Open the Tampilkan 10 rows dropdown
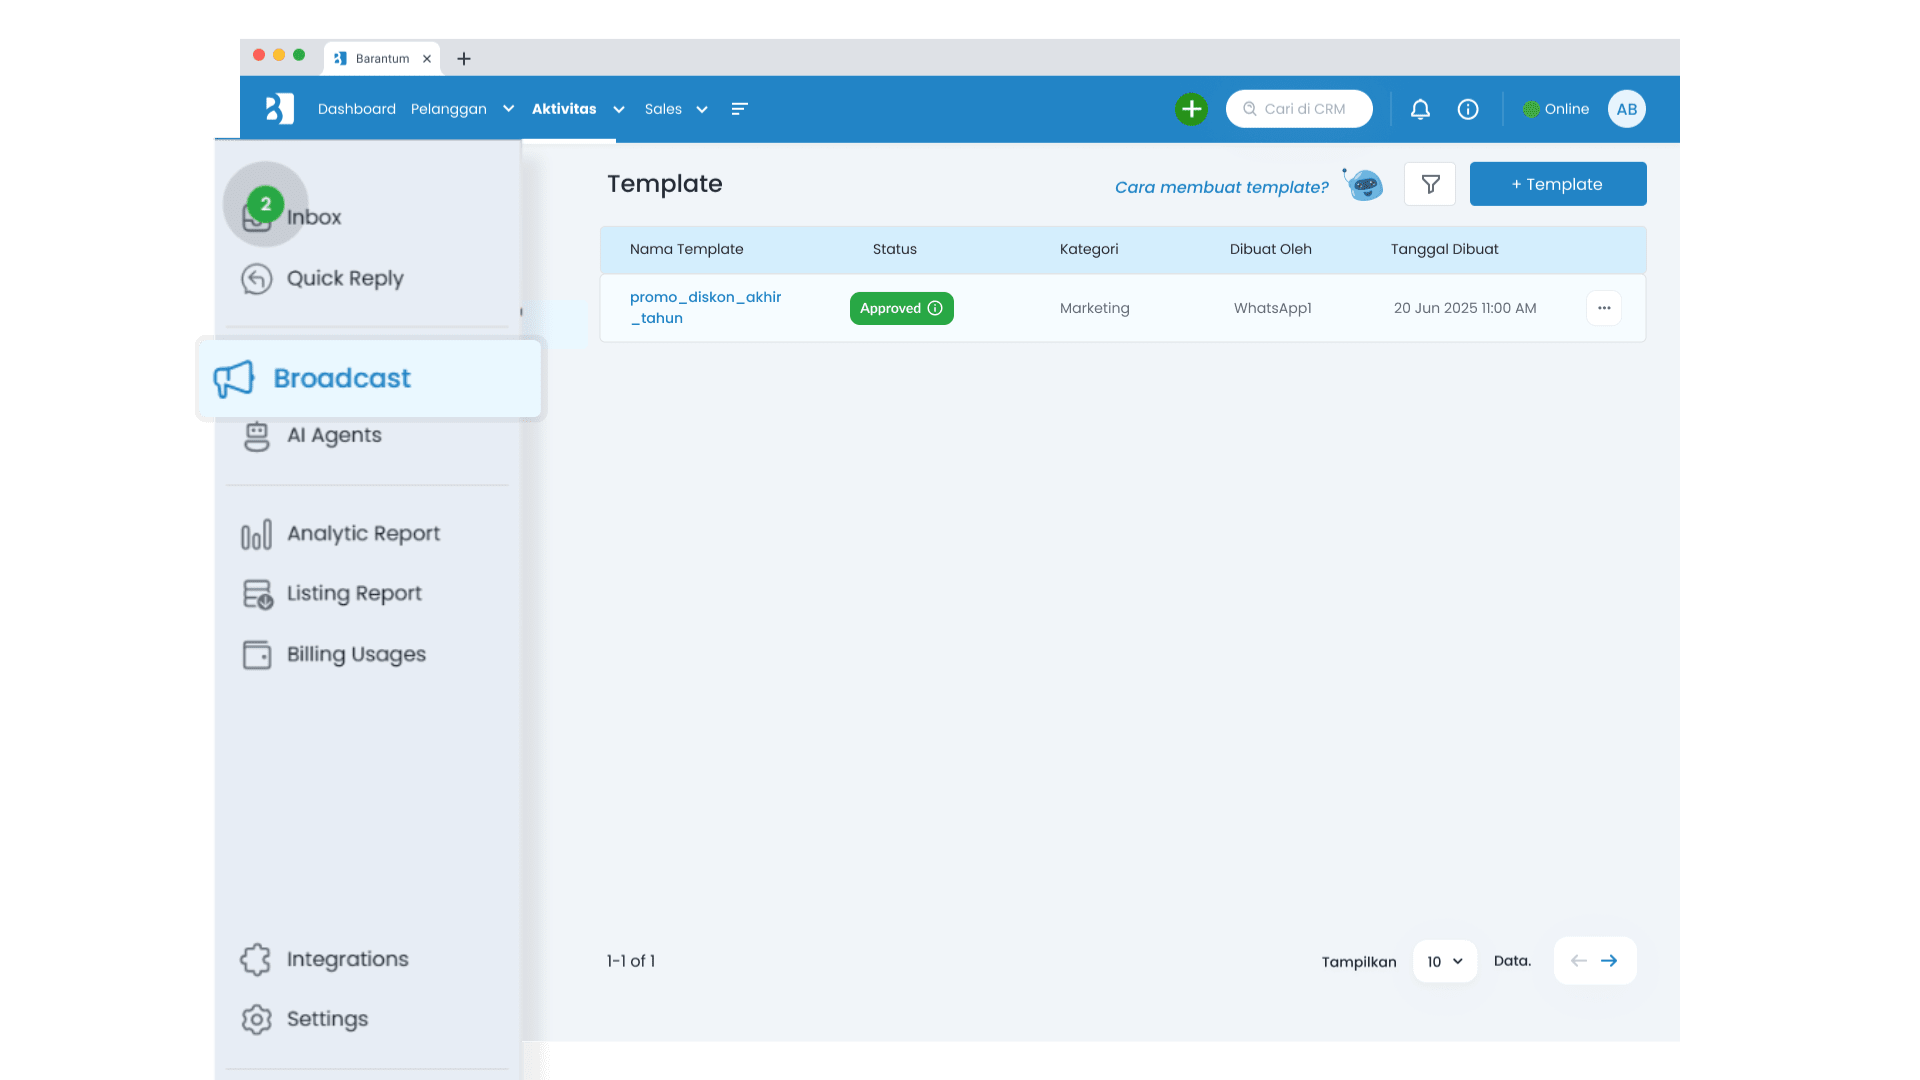This screenshot has width=1920, height=1080. tap(1444, 961)
